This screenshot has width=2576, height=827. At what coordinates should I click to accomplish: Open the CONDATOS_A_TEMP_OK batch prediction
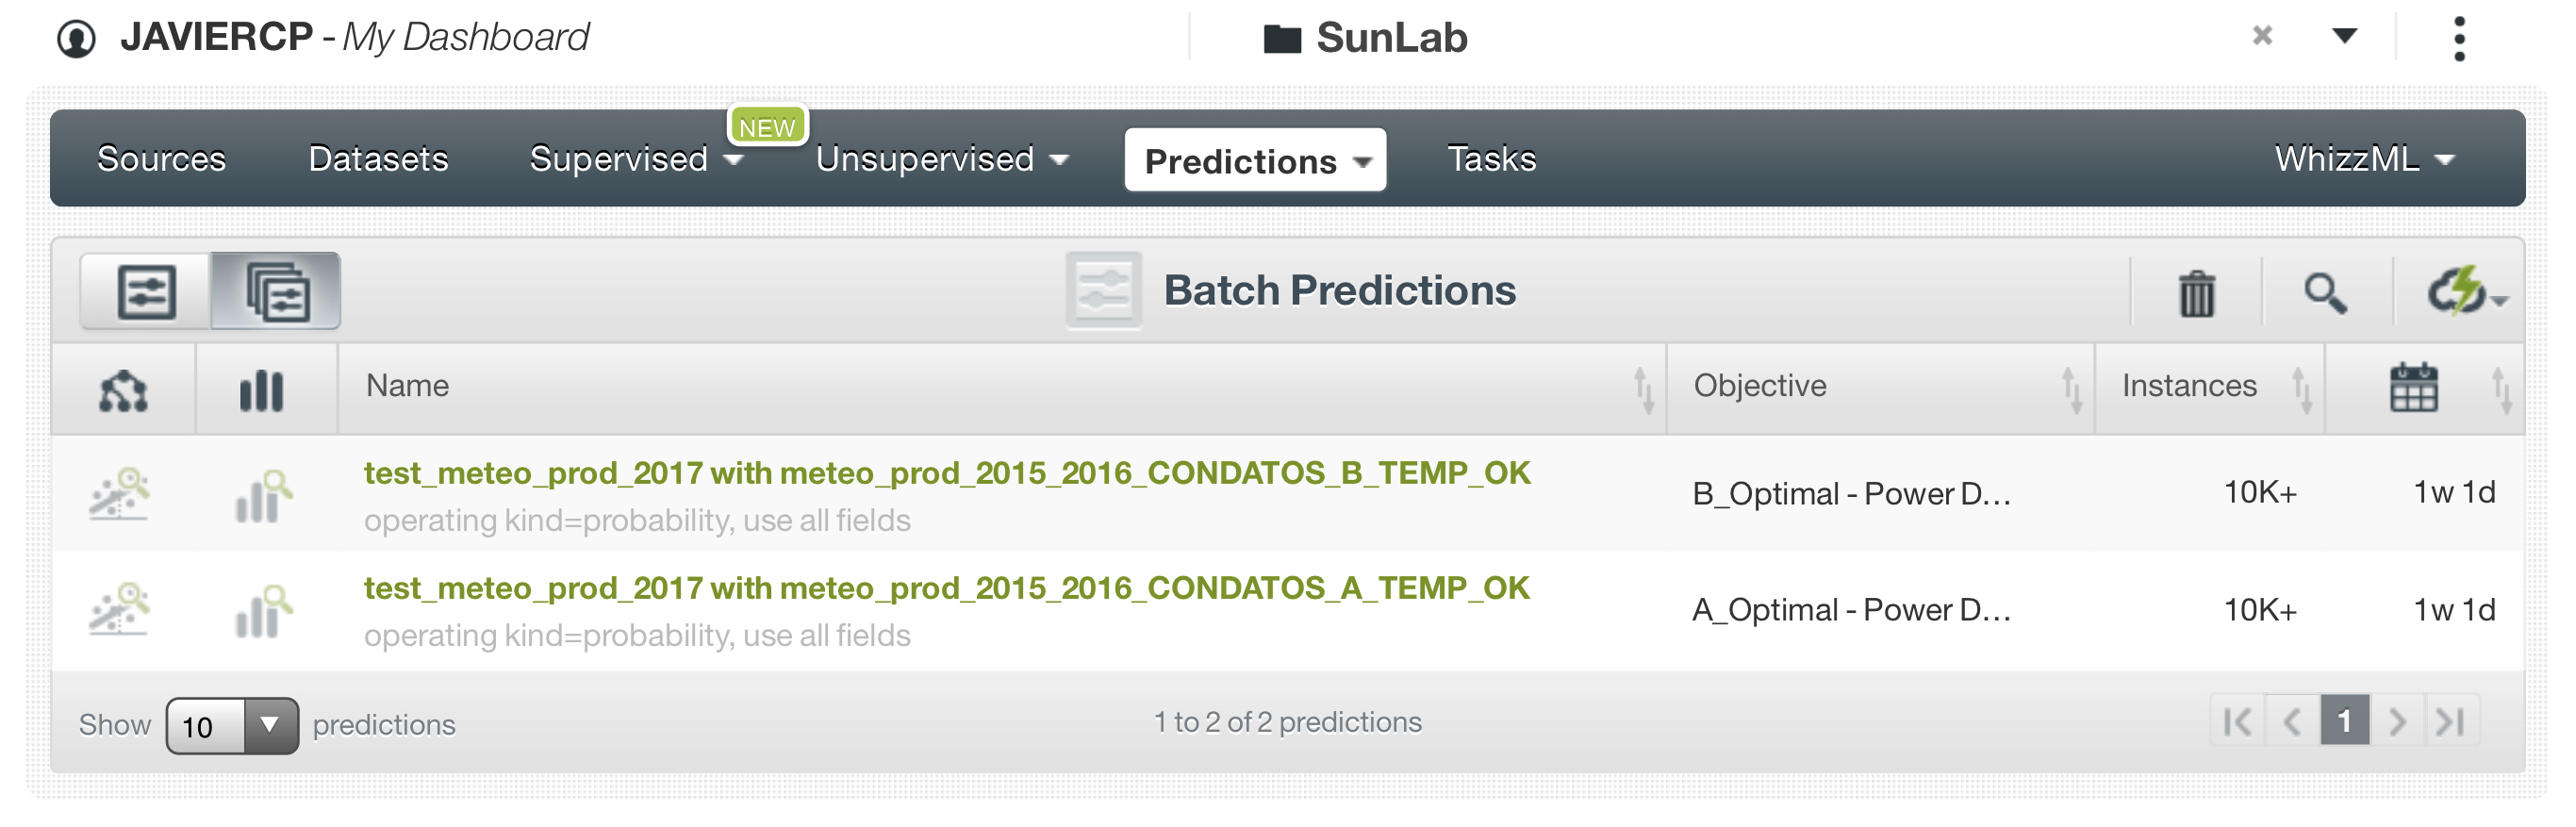click(x=946, y=588)
